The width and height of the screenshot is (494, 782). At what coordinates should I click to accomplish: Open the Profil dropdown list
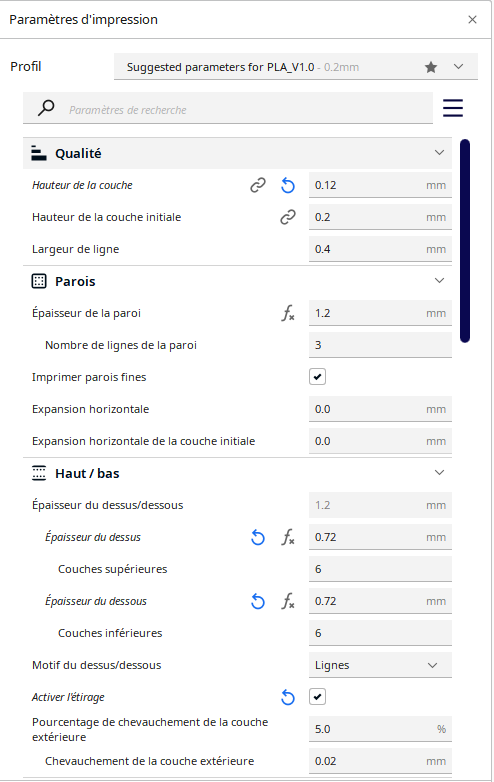point(296,67)
